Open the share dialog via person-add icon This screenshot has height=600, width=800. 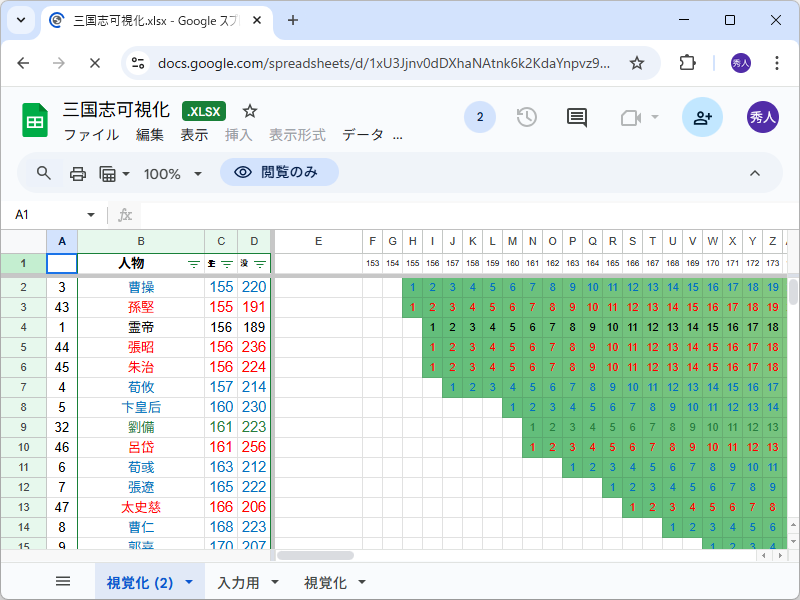tap(701, 117)
